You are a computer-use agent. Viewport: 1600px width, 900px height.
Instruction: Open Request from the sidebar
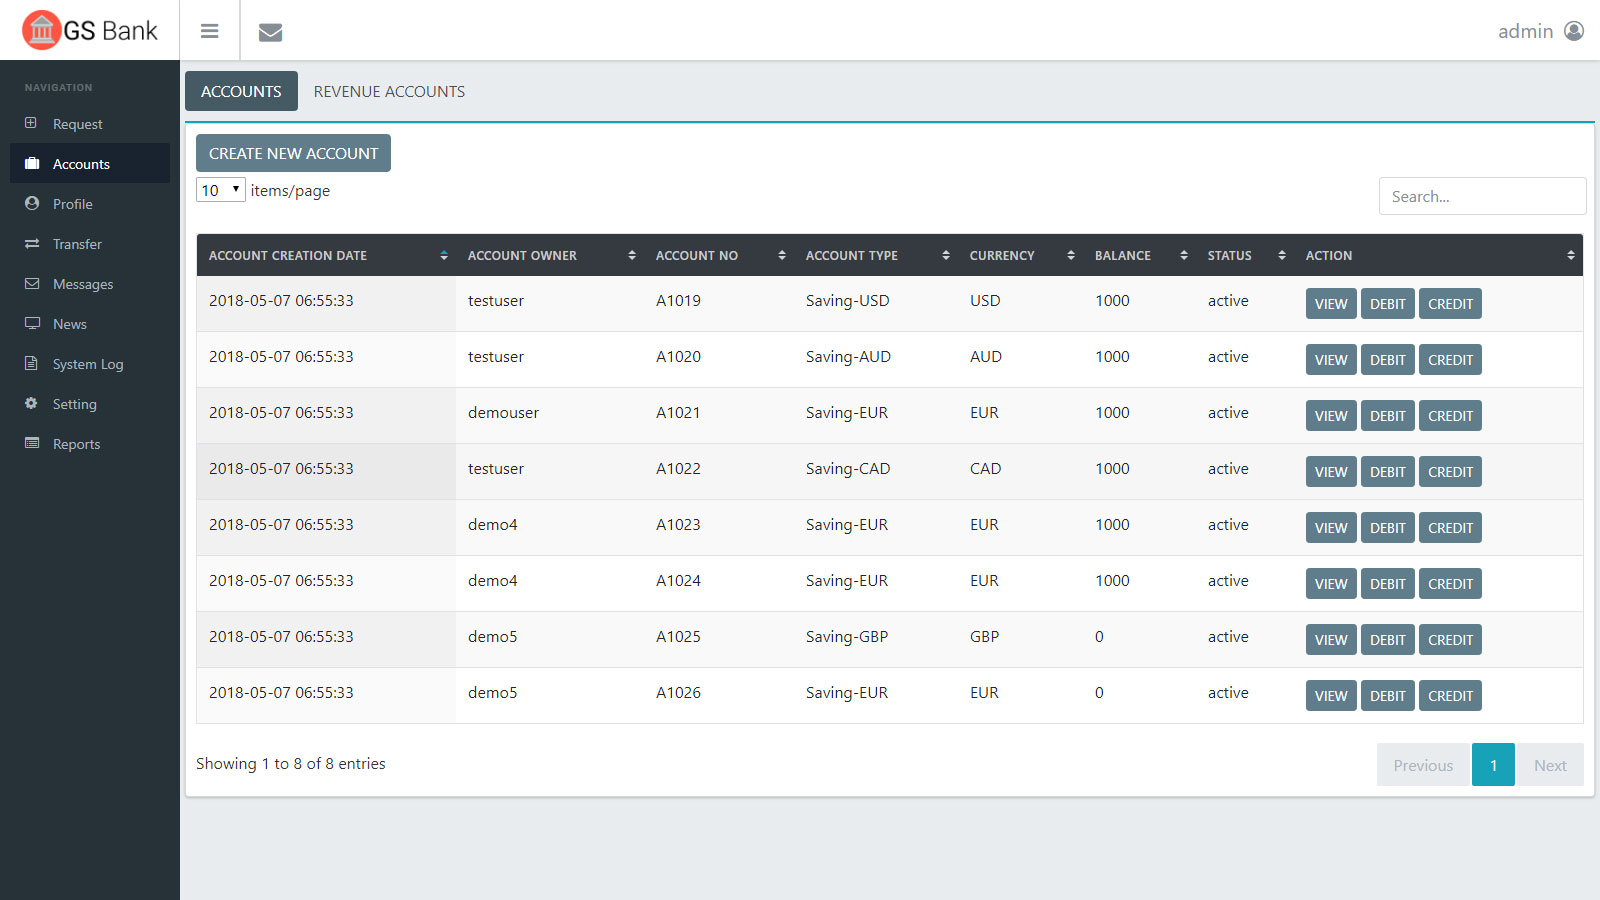tap(77, 124)
